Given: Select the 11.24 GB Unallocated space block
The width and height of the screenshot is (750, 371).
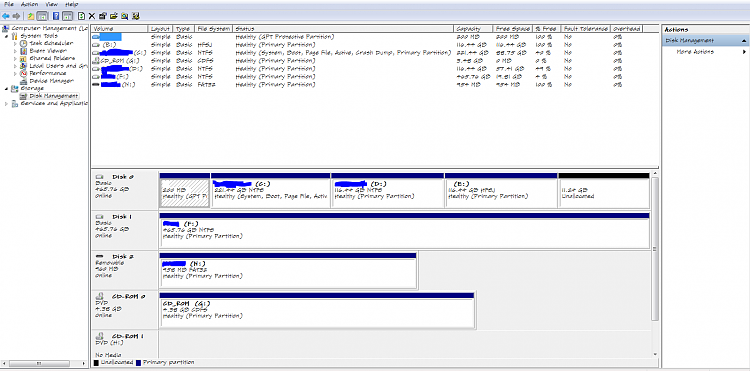Looking at the screenshot, I should pyautogui.click(x=604, y=190).
